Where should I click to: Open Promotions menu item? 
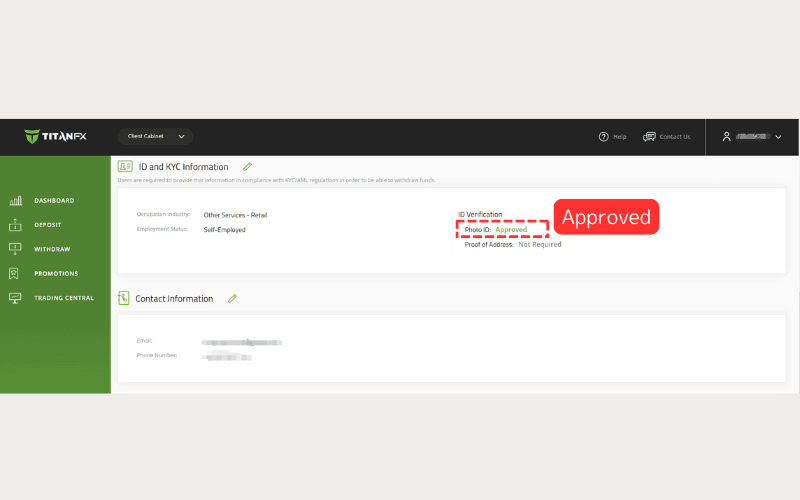click(x=56, y=273)
